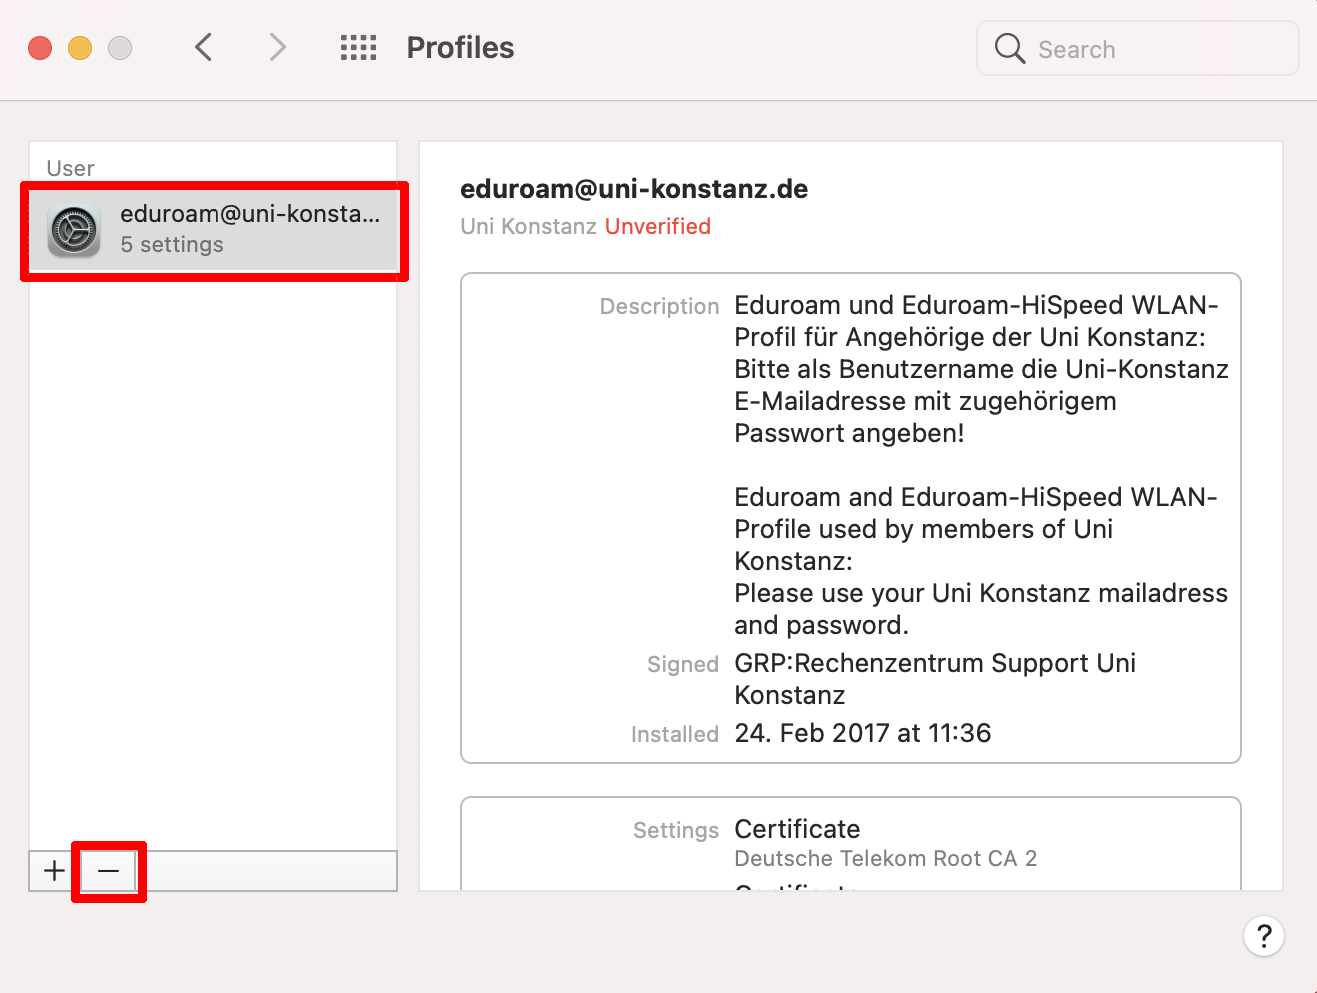
Task: Go back with the left chevron
Action: tap(204, 47)
